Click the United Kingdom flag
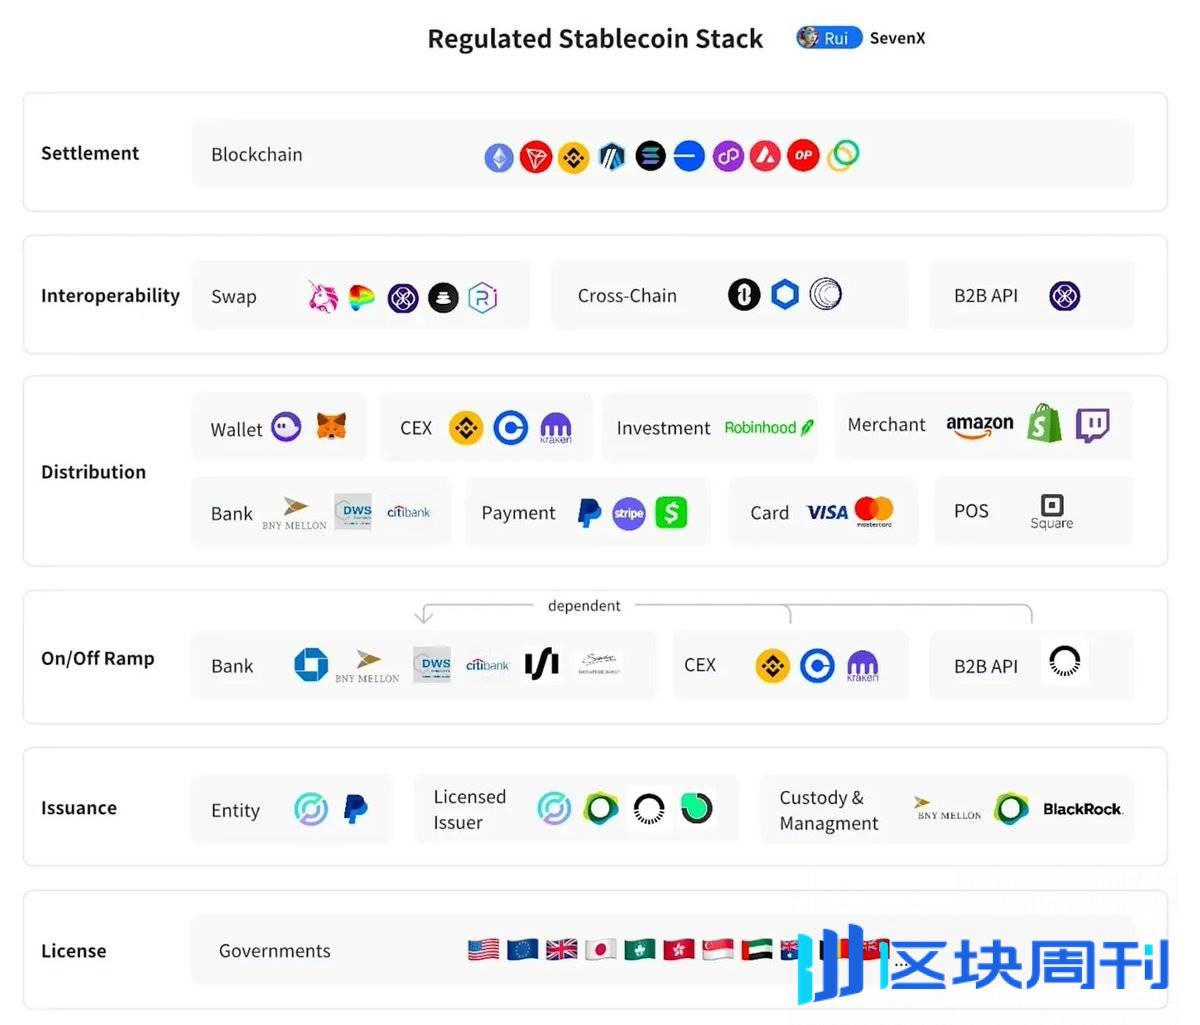Viewport: 1200px width, 1025px height. click(562, 949)
